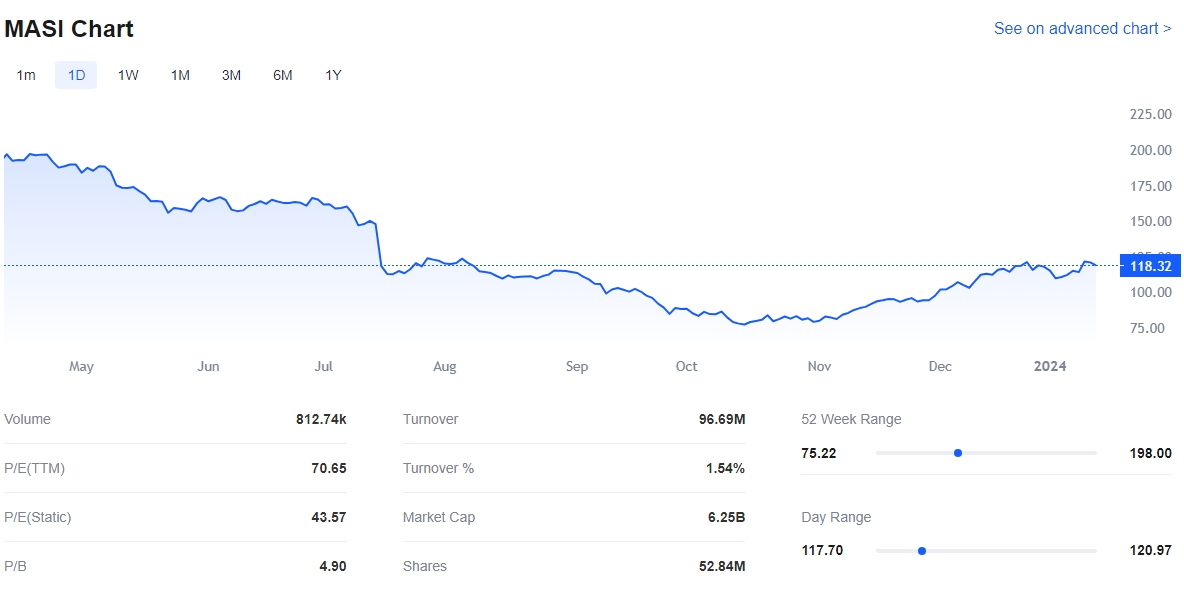Click the Oct label on the time axis
The height and width of the screenshot is (595, 1184).
(686, 367)
